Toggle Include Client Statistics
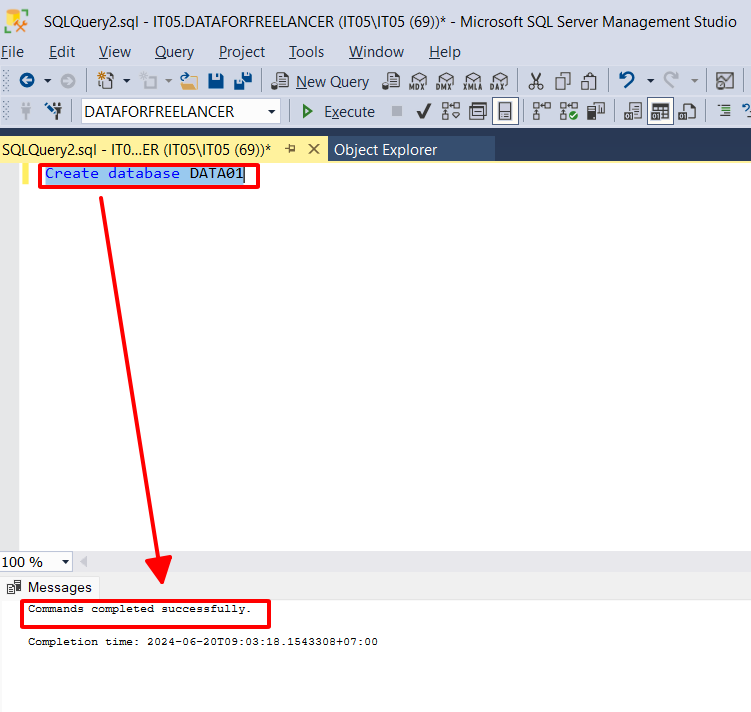This screenshot has height=712, width=751. (x=596, y=111)
